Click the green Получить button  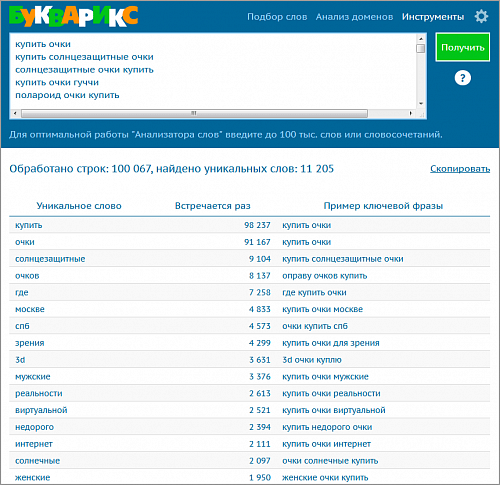462,47
